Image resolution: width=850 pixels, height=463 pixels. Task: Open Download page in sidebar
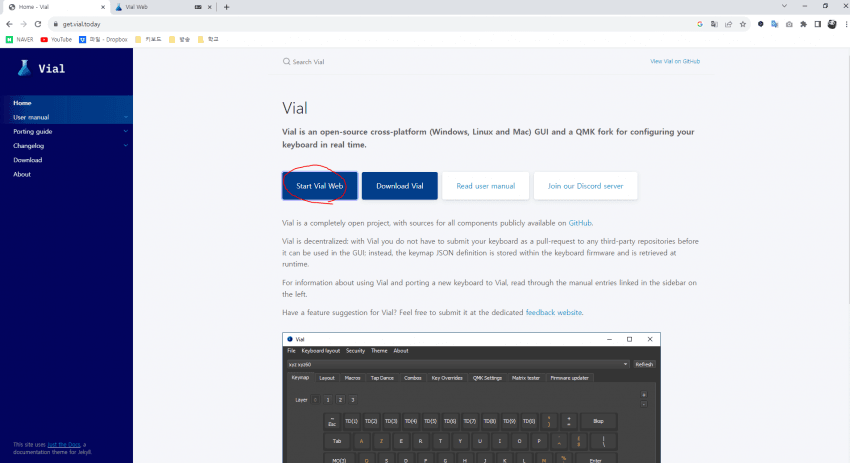[x=28, y=160]
